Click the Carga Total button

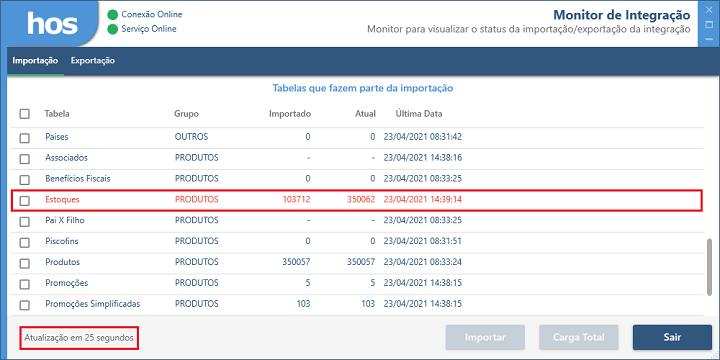point(579,338)
